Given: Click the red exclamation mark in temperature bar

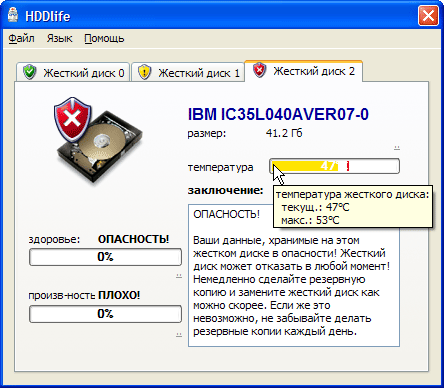Looking at the screenshot, I should (348, 166).
